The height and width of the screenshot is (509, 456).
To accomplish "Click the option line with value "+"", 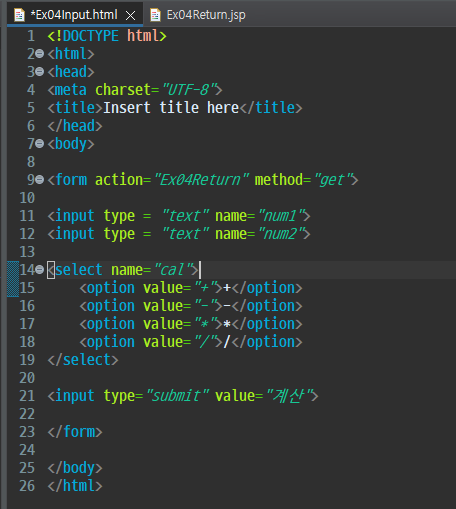I will 191,288.
